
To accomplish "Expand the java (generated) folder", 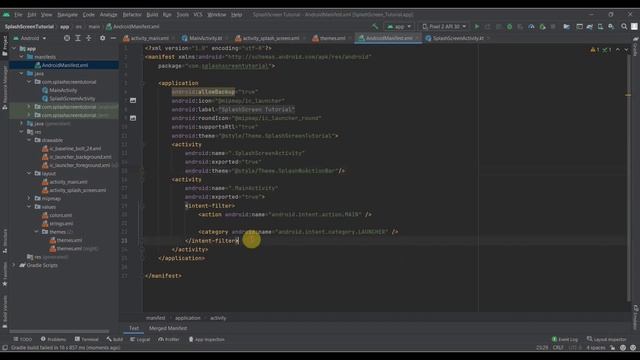I will (22, 123).
